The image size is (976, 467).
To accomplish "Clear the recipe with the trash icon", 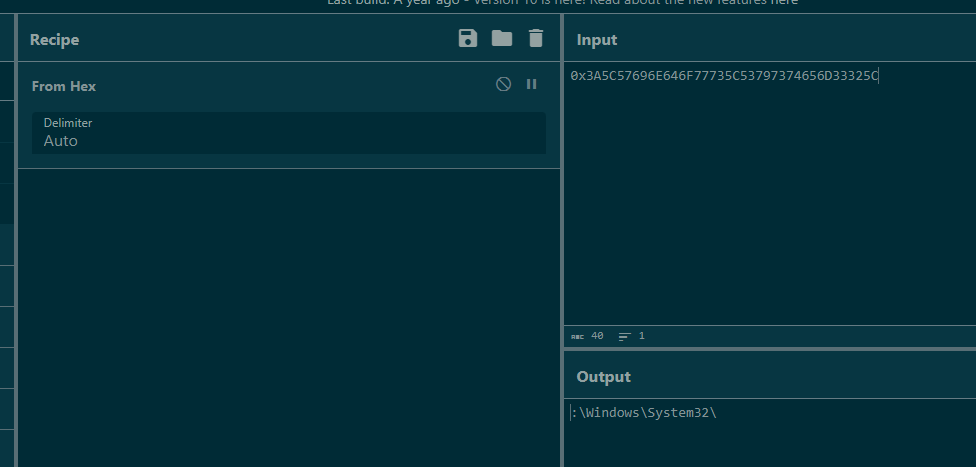I will [536, 39].
